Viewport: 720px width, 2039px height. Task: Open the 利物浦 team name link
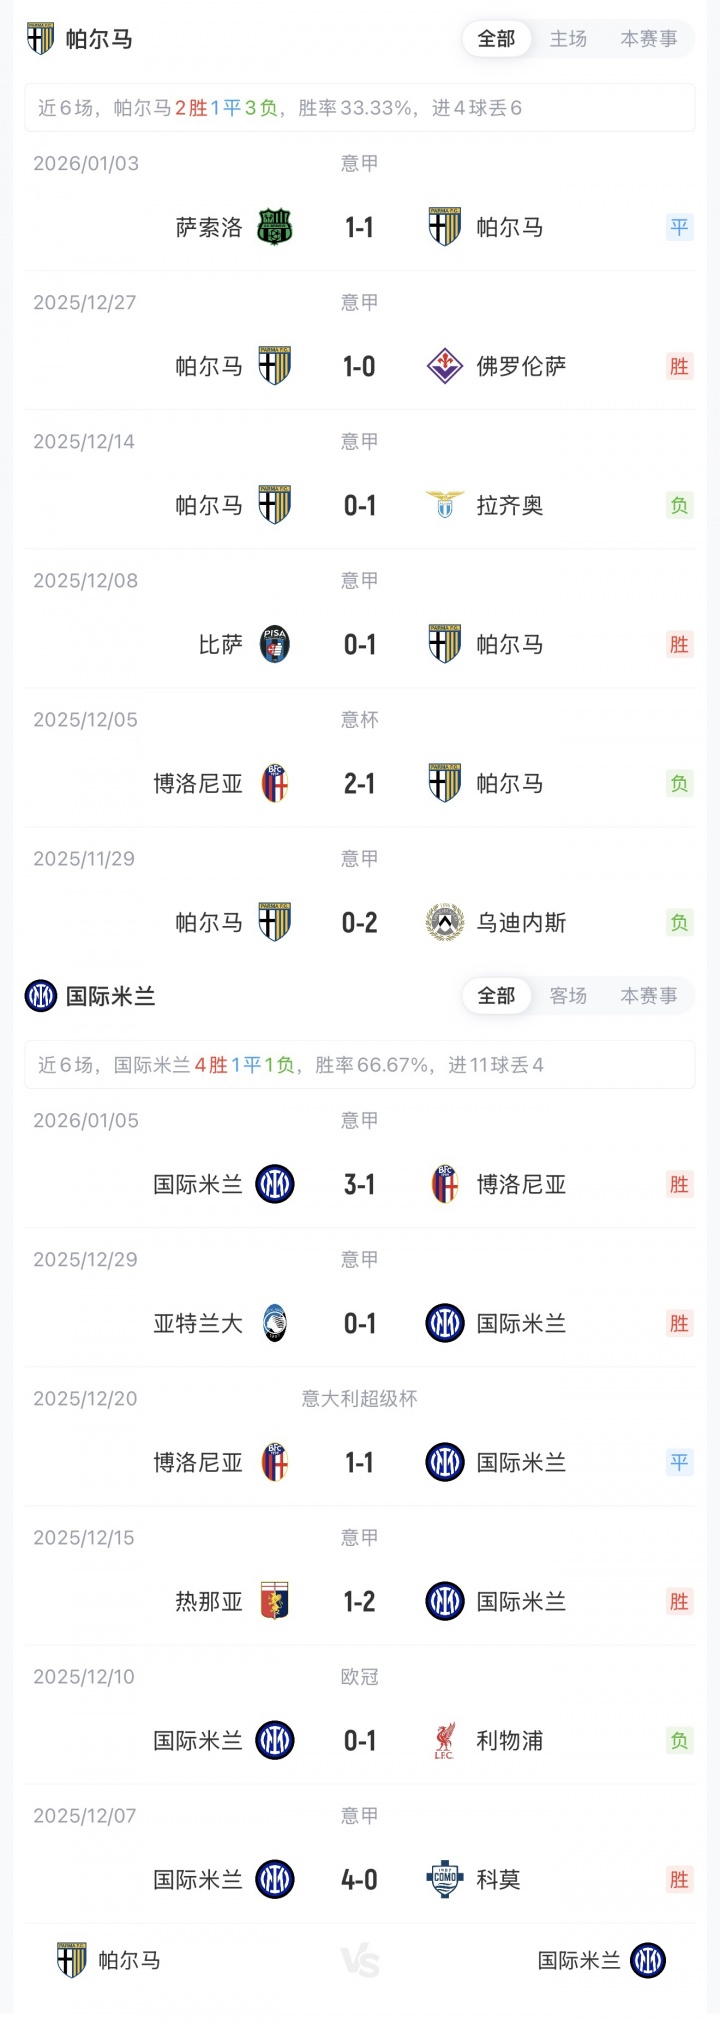(x=510, y=1740)
